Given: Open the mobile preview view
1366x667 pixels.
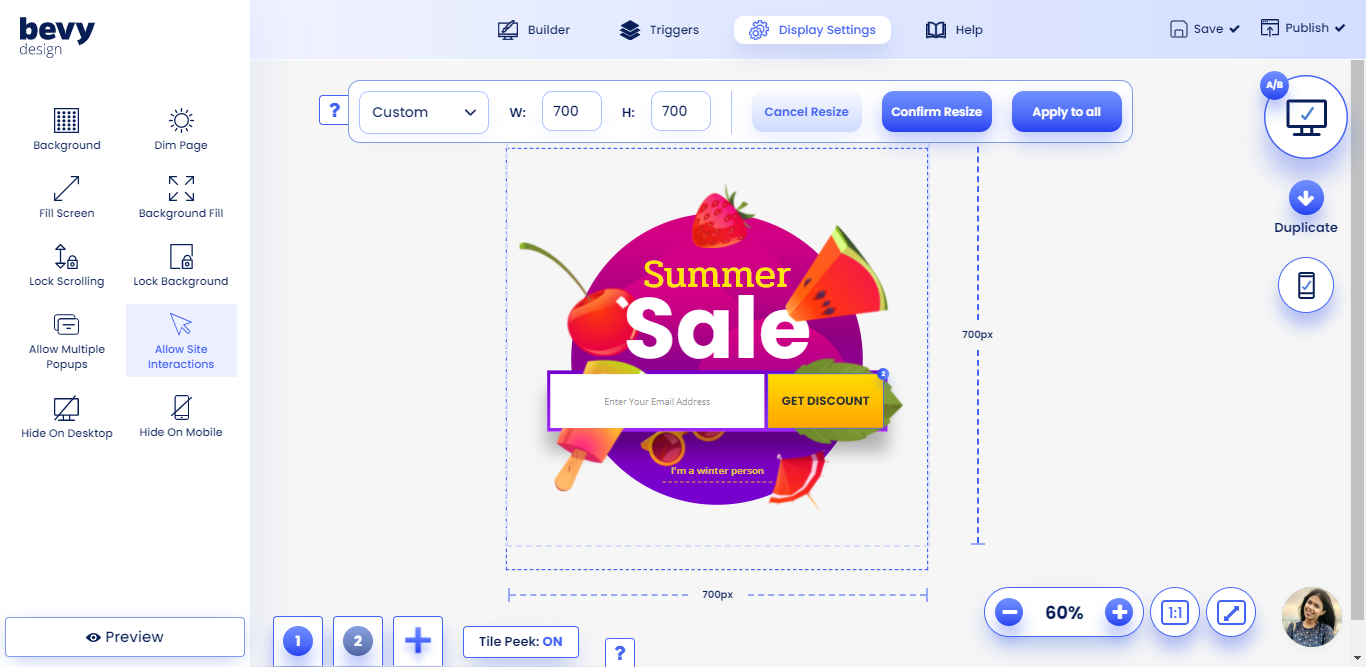Looking at the screenshot, I should tap(1305, 284).
